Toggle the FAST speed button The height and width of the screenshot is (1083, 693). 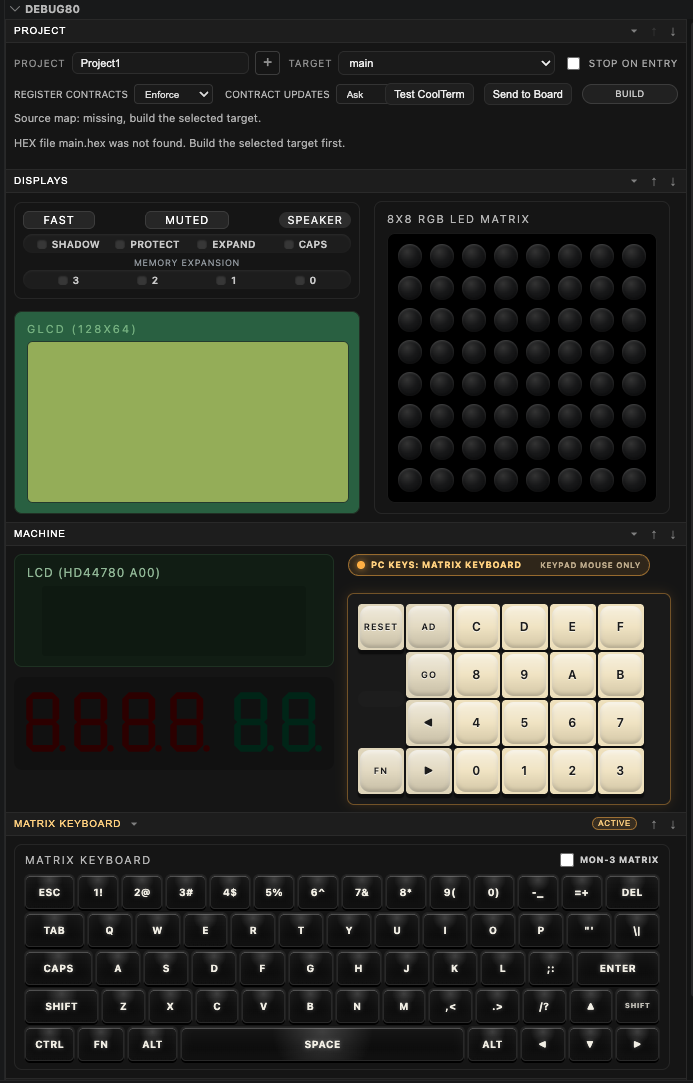[59, 220]
